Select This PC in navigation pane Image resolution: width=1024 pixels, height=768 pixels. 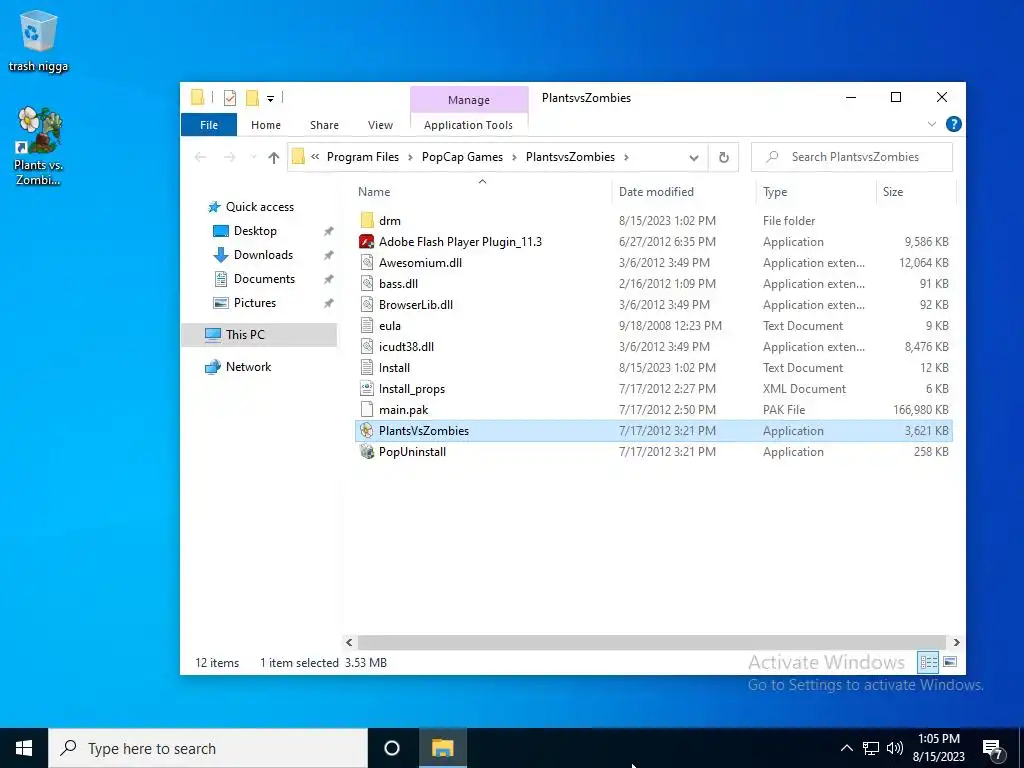pyautogui.click(x=259, y=334)
